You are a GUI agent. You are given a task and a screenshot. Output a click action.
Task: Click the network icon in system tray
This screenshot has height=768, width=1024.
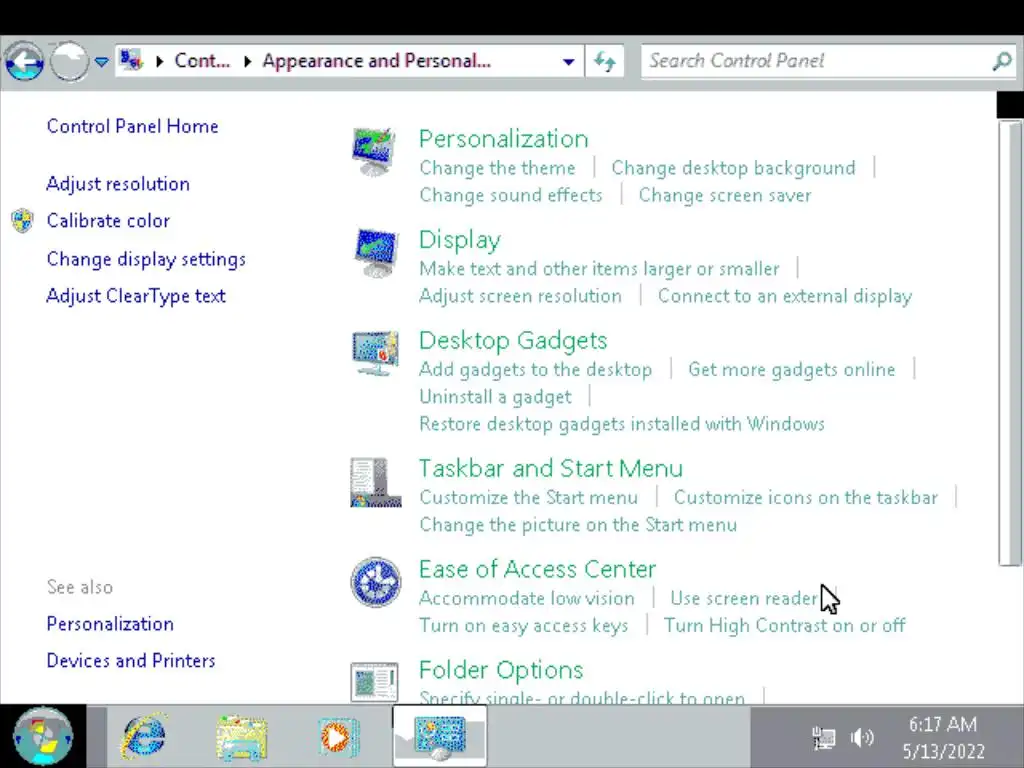(x=824, y=738)
